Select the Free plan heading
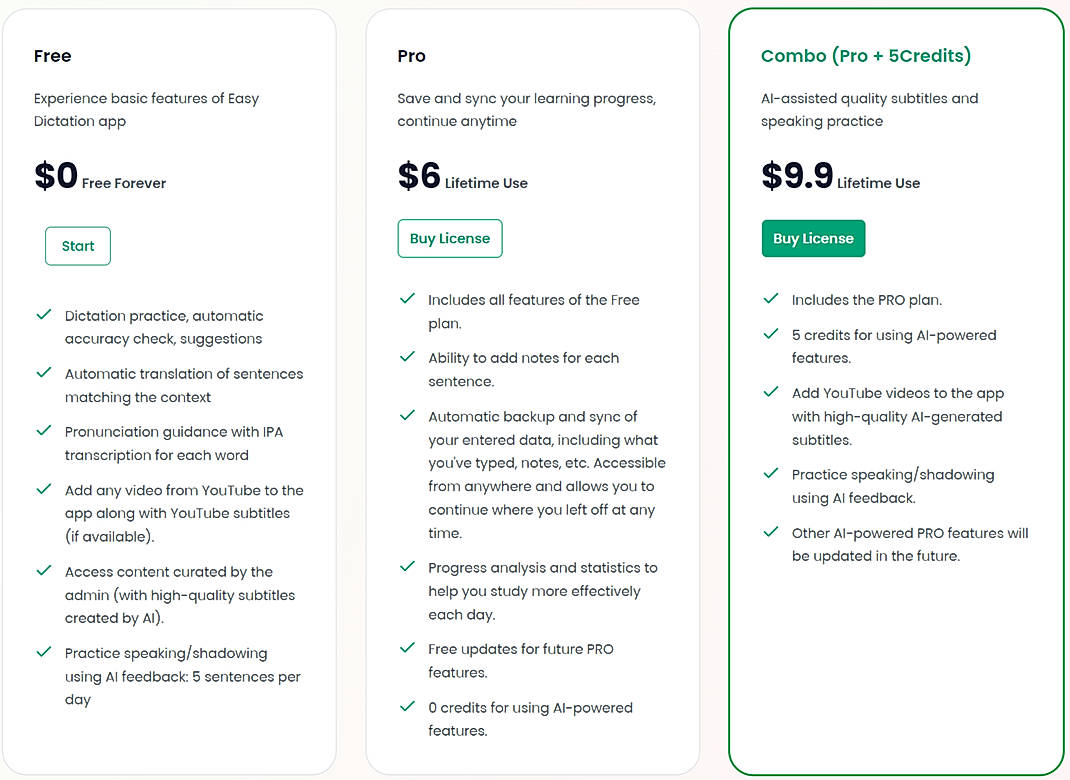Viewport: 1070px width, 780px height. 52,56
